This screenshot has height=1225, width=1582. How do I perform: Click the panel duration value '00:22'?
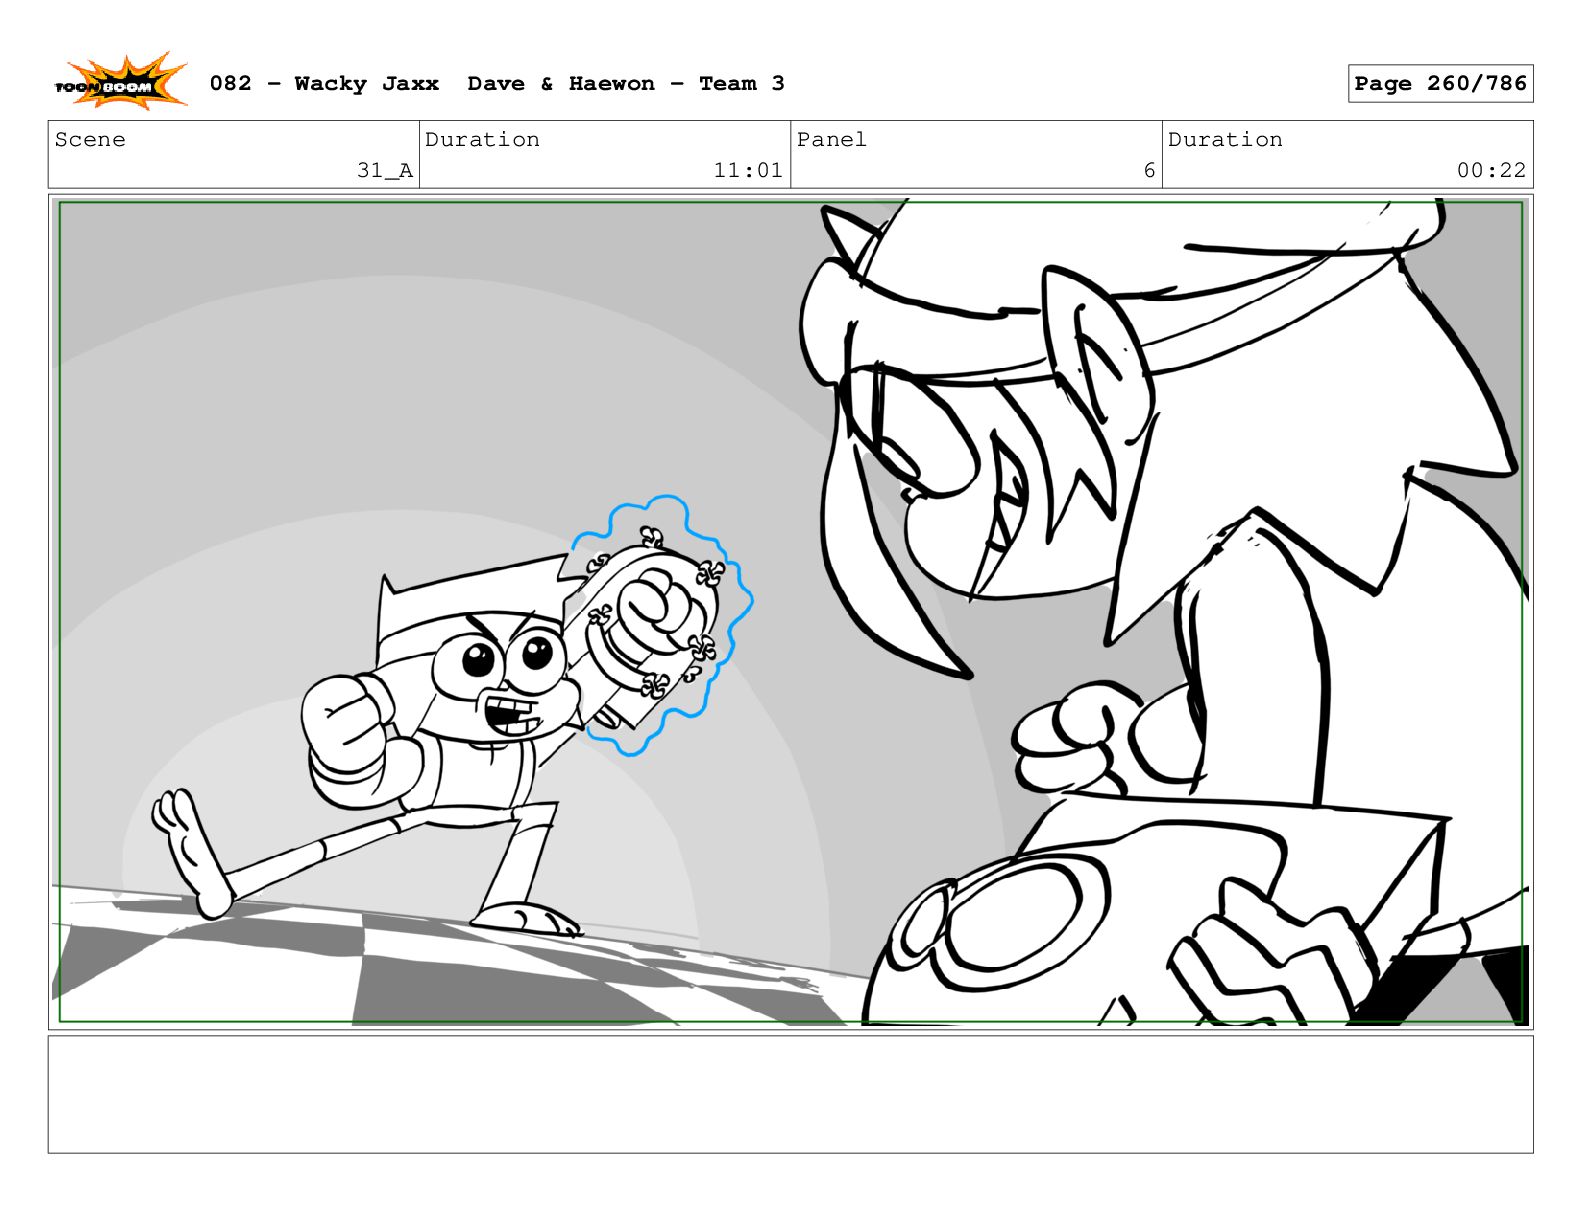pyautogui.click(x=1491, y=171)
